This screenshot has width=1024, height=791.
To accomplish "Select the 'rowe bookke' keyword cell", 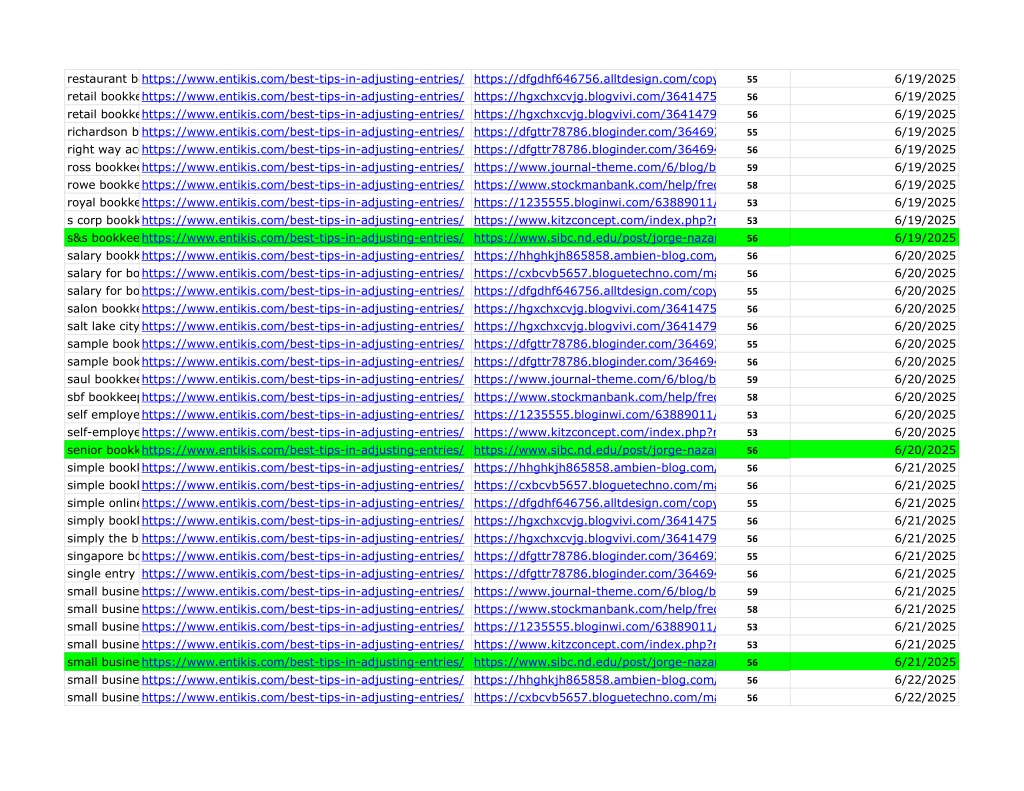I will (103, 185).
